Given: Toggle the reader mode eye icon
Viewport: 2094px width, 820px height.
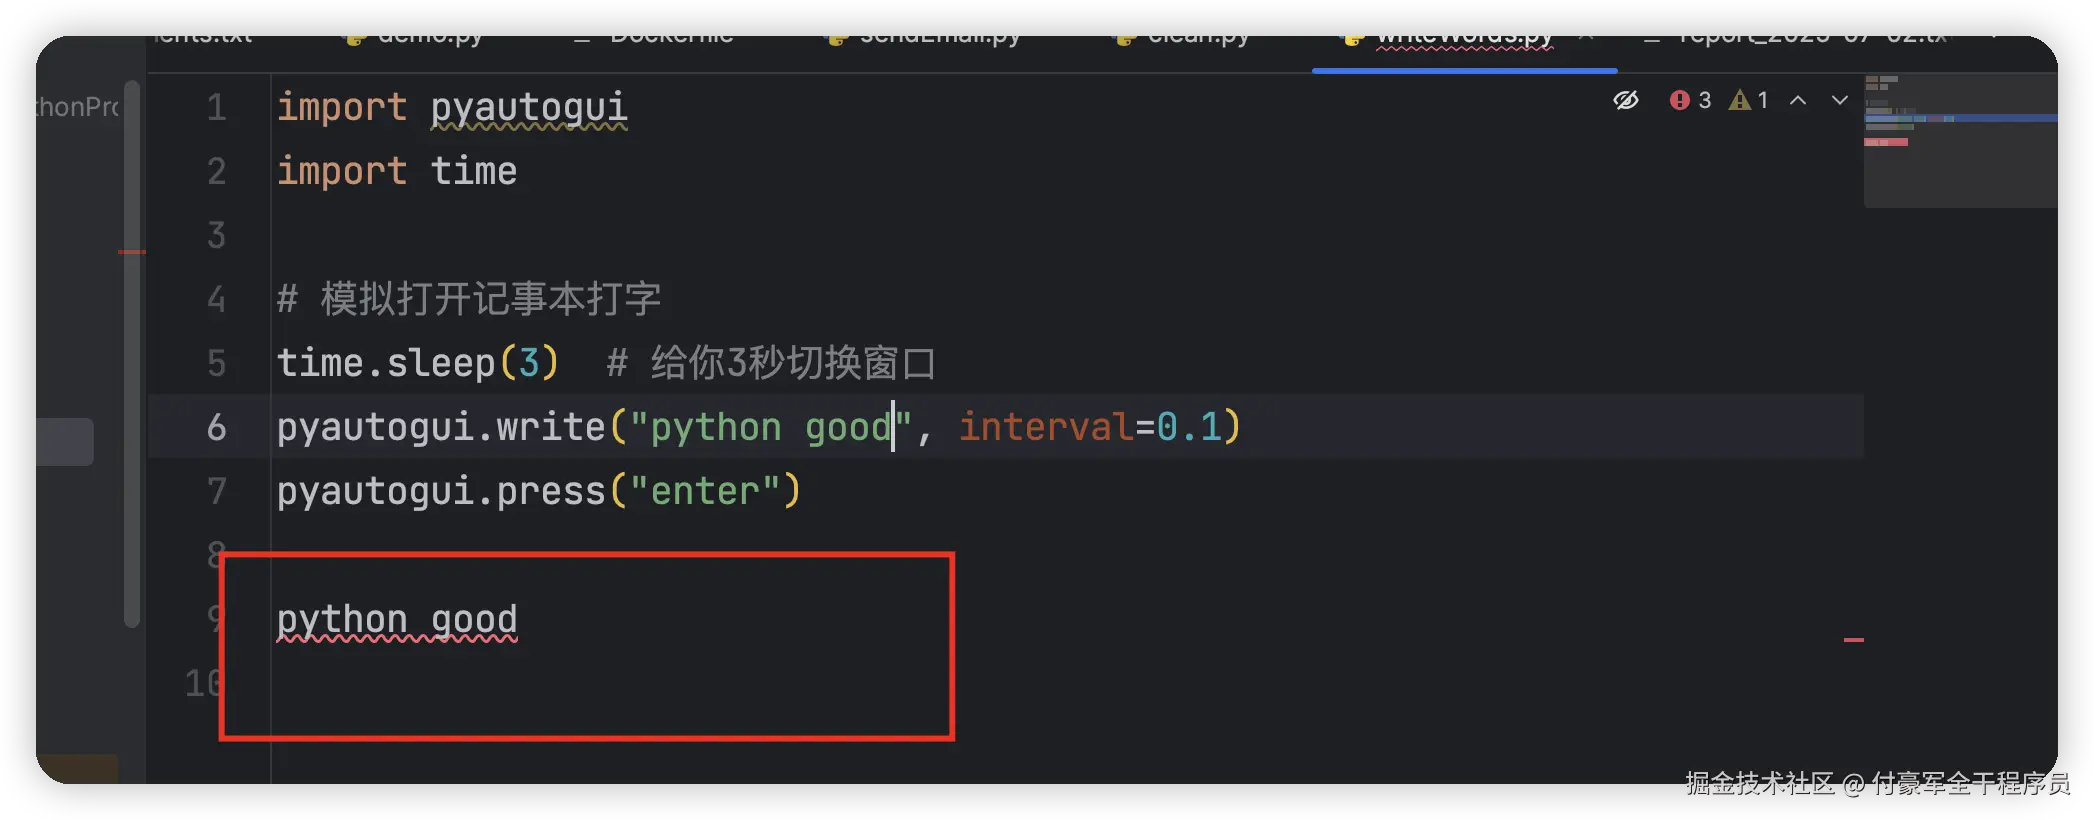Looking at the screenshot, I should 1626,100.
